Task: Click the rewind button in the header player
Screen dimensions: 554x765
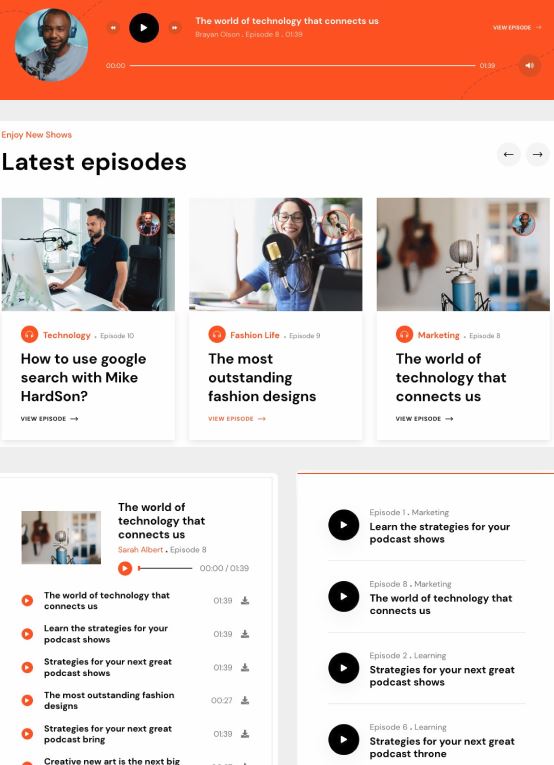Action: tap(113, 28)
